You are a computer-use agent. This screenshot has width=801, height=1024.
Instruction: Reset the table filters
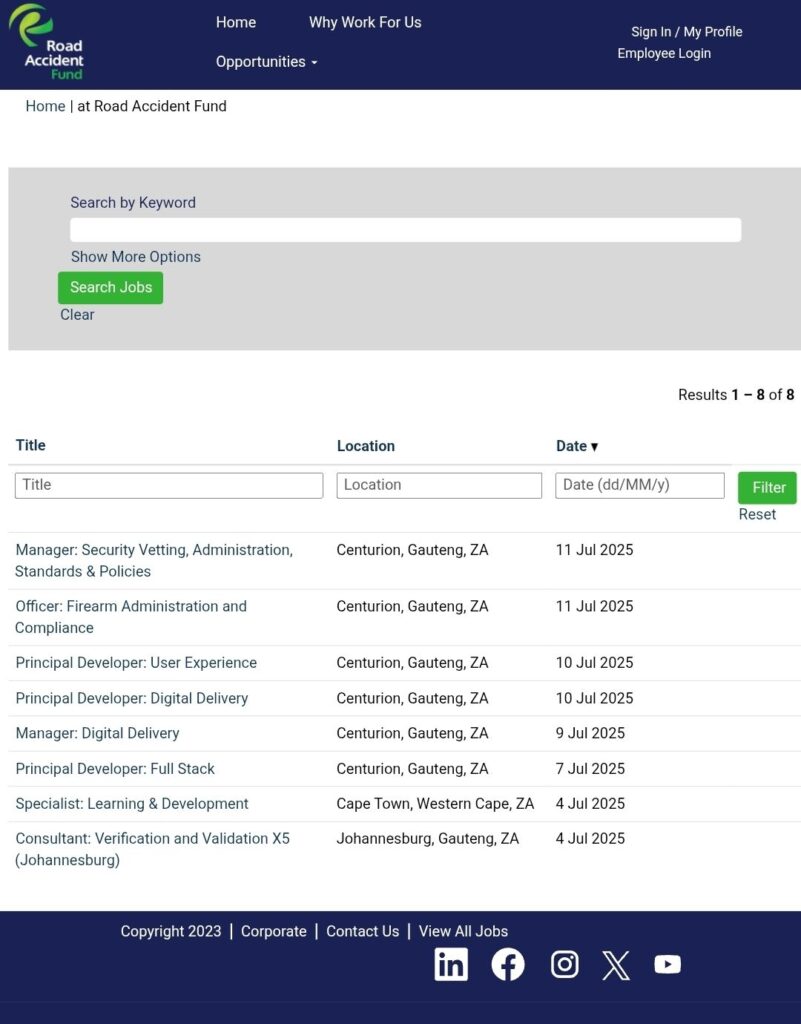(x=757, y=515)
